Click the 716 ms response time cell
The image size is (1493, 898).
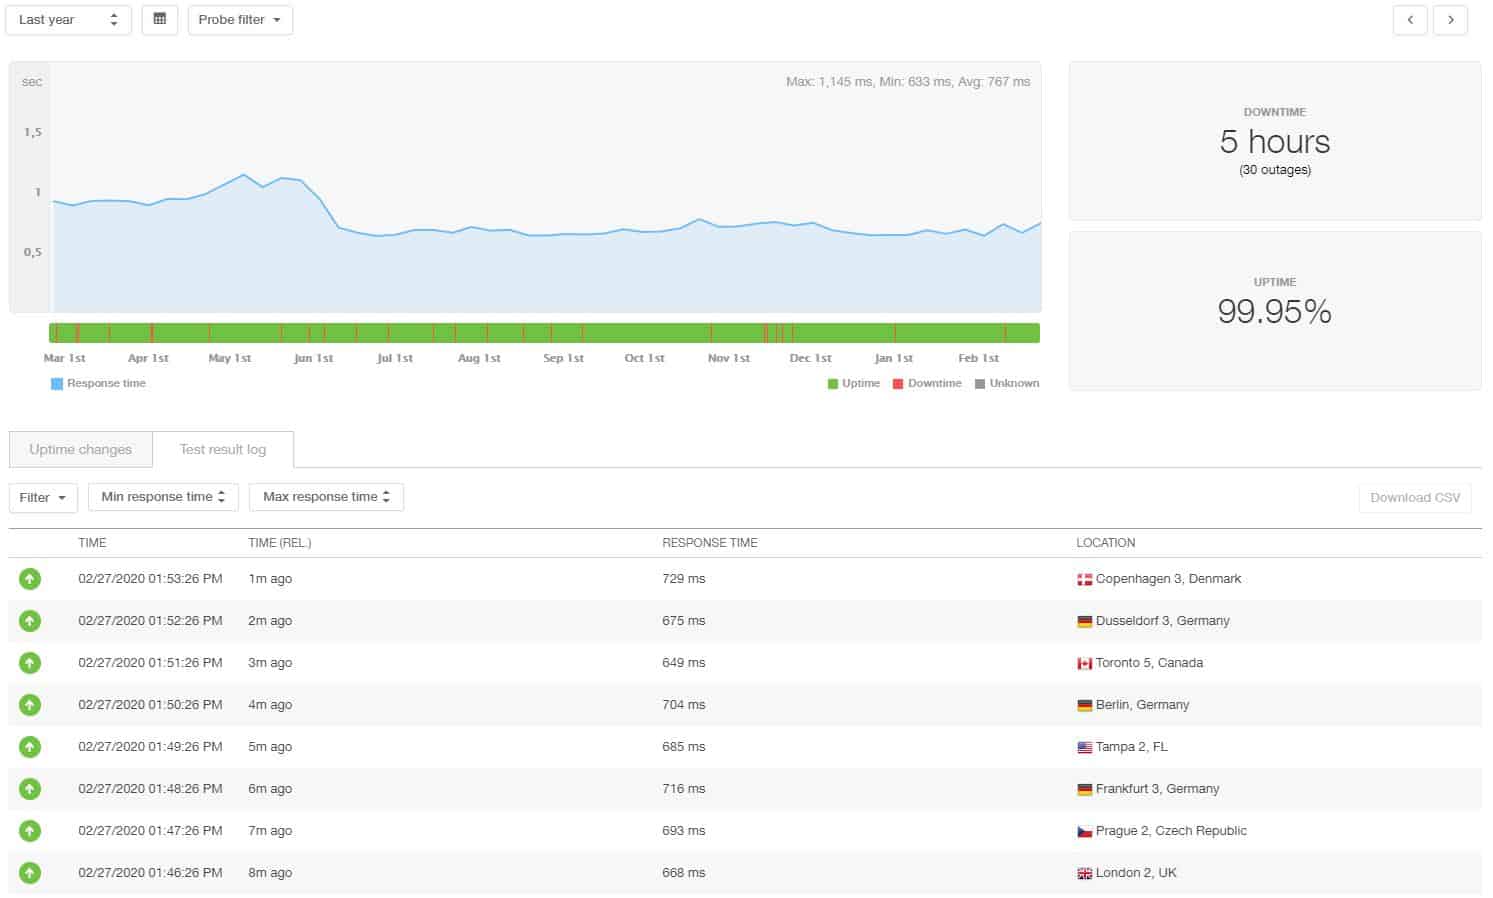[x=684, y=789]
